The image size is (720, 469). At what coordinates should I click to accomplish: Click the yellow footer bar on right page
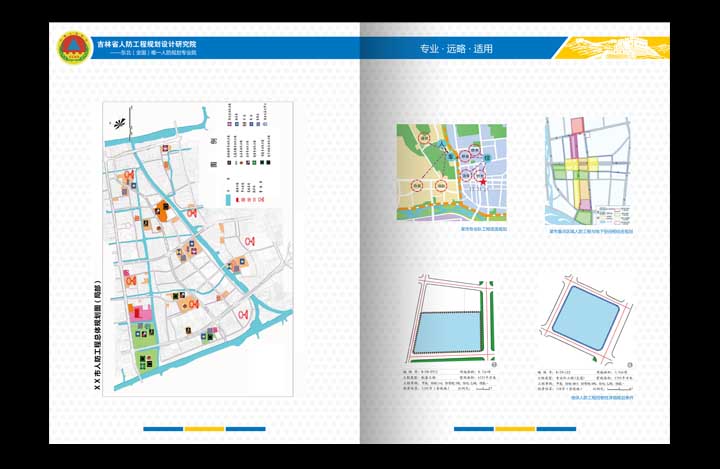[x=515, y=430]
